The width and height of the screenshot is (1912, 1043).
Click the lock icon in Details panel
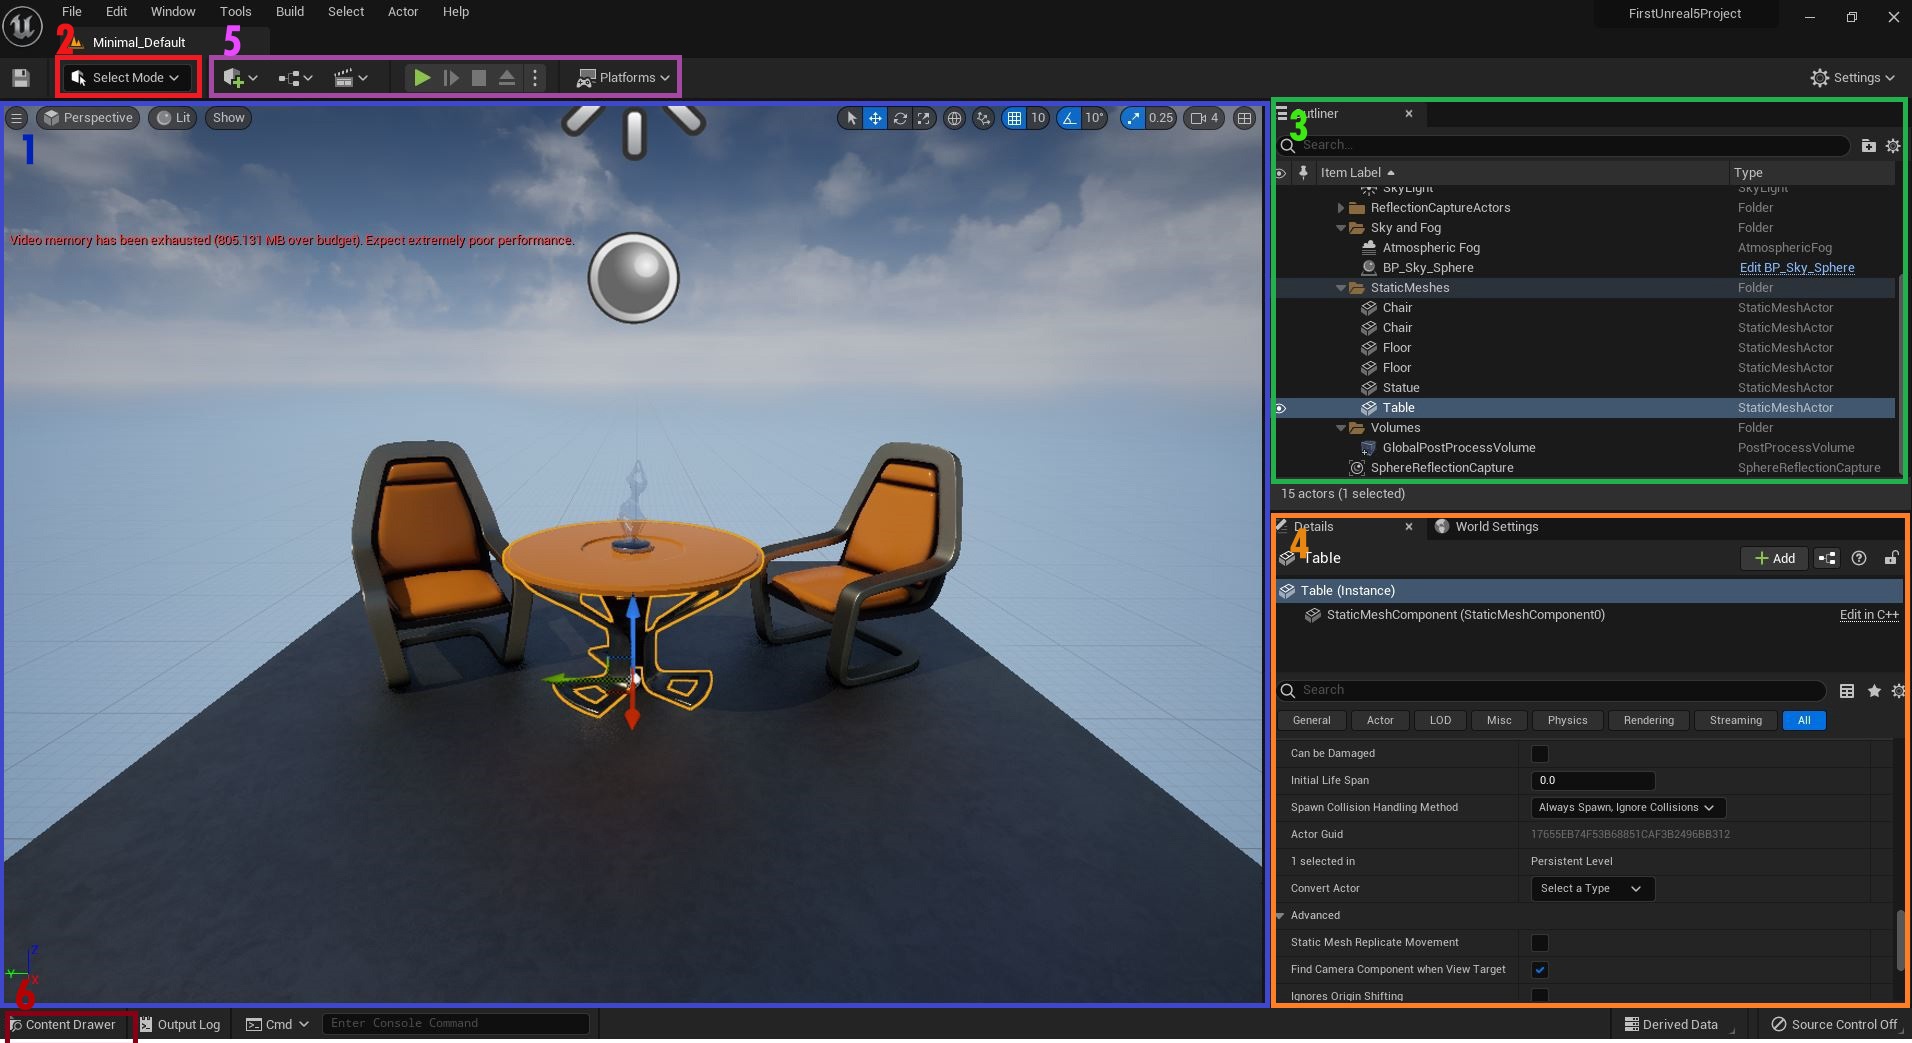click(x=1891, y=558)
